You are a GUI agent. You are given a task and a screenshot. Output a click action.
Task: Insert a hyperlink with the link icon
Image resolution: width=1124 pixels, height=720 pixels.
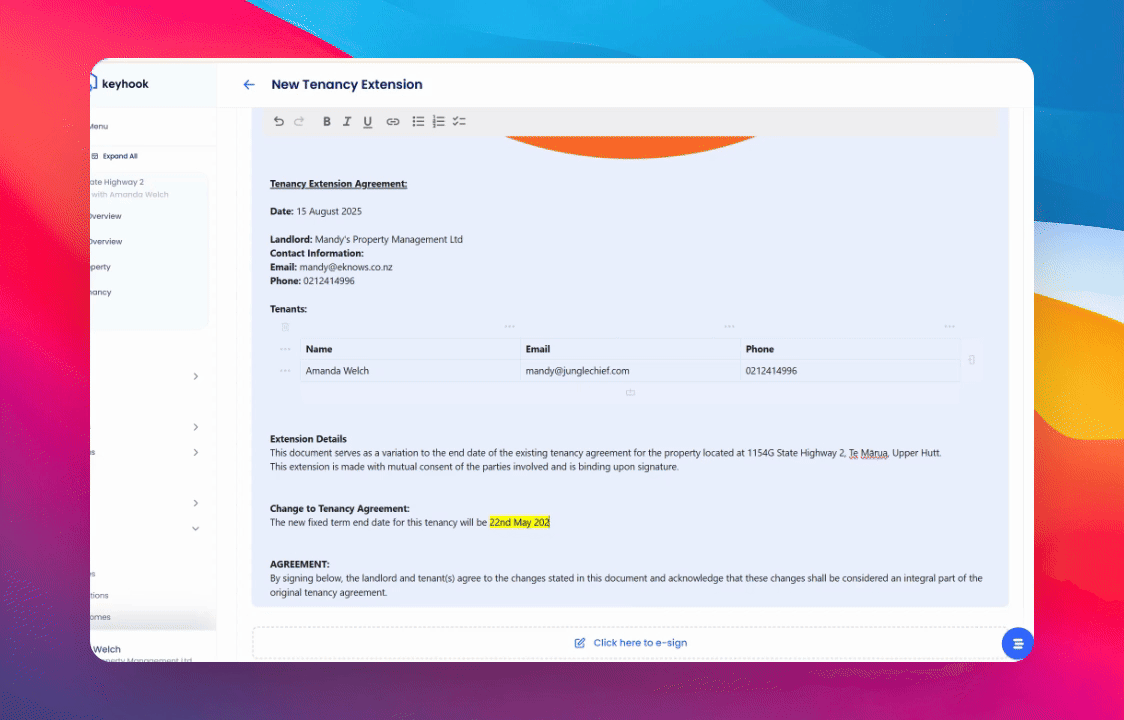[x=392, y=121]
